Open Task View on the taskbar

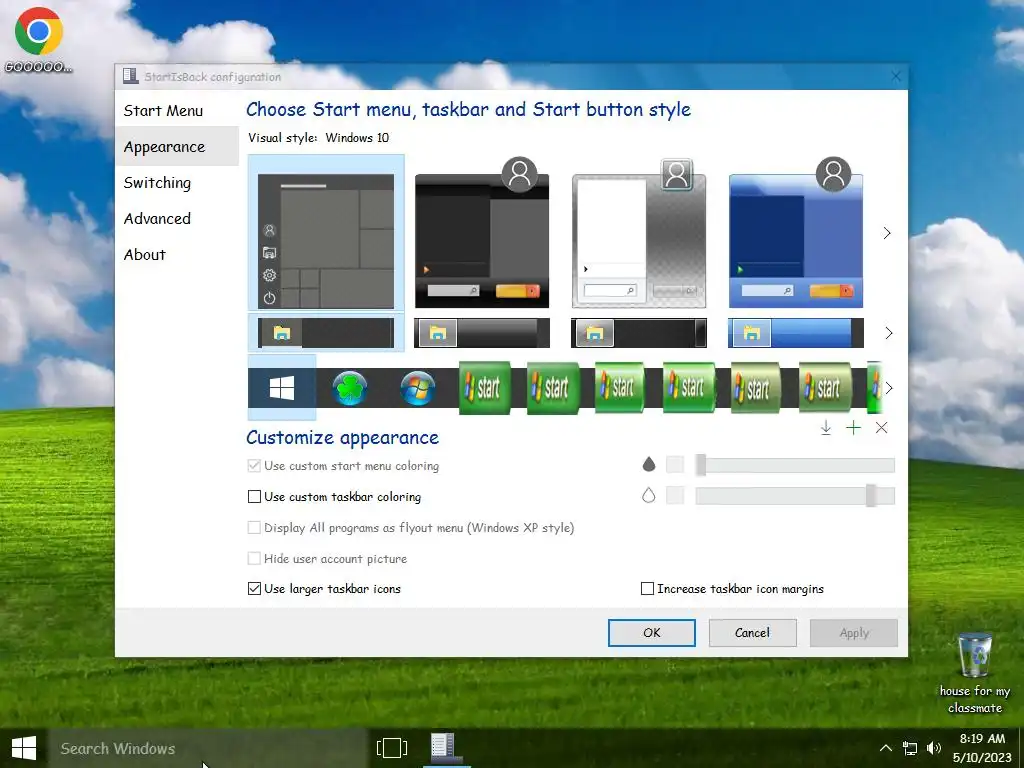[x=392, y=748]
